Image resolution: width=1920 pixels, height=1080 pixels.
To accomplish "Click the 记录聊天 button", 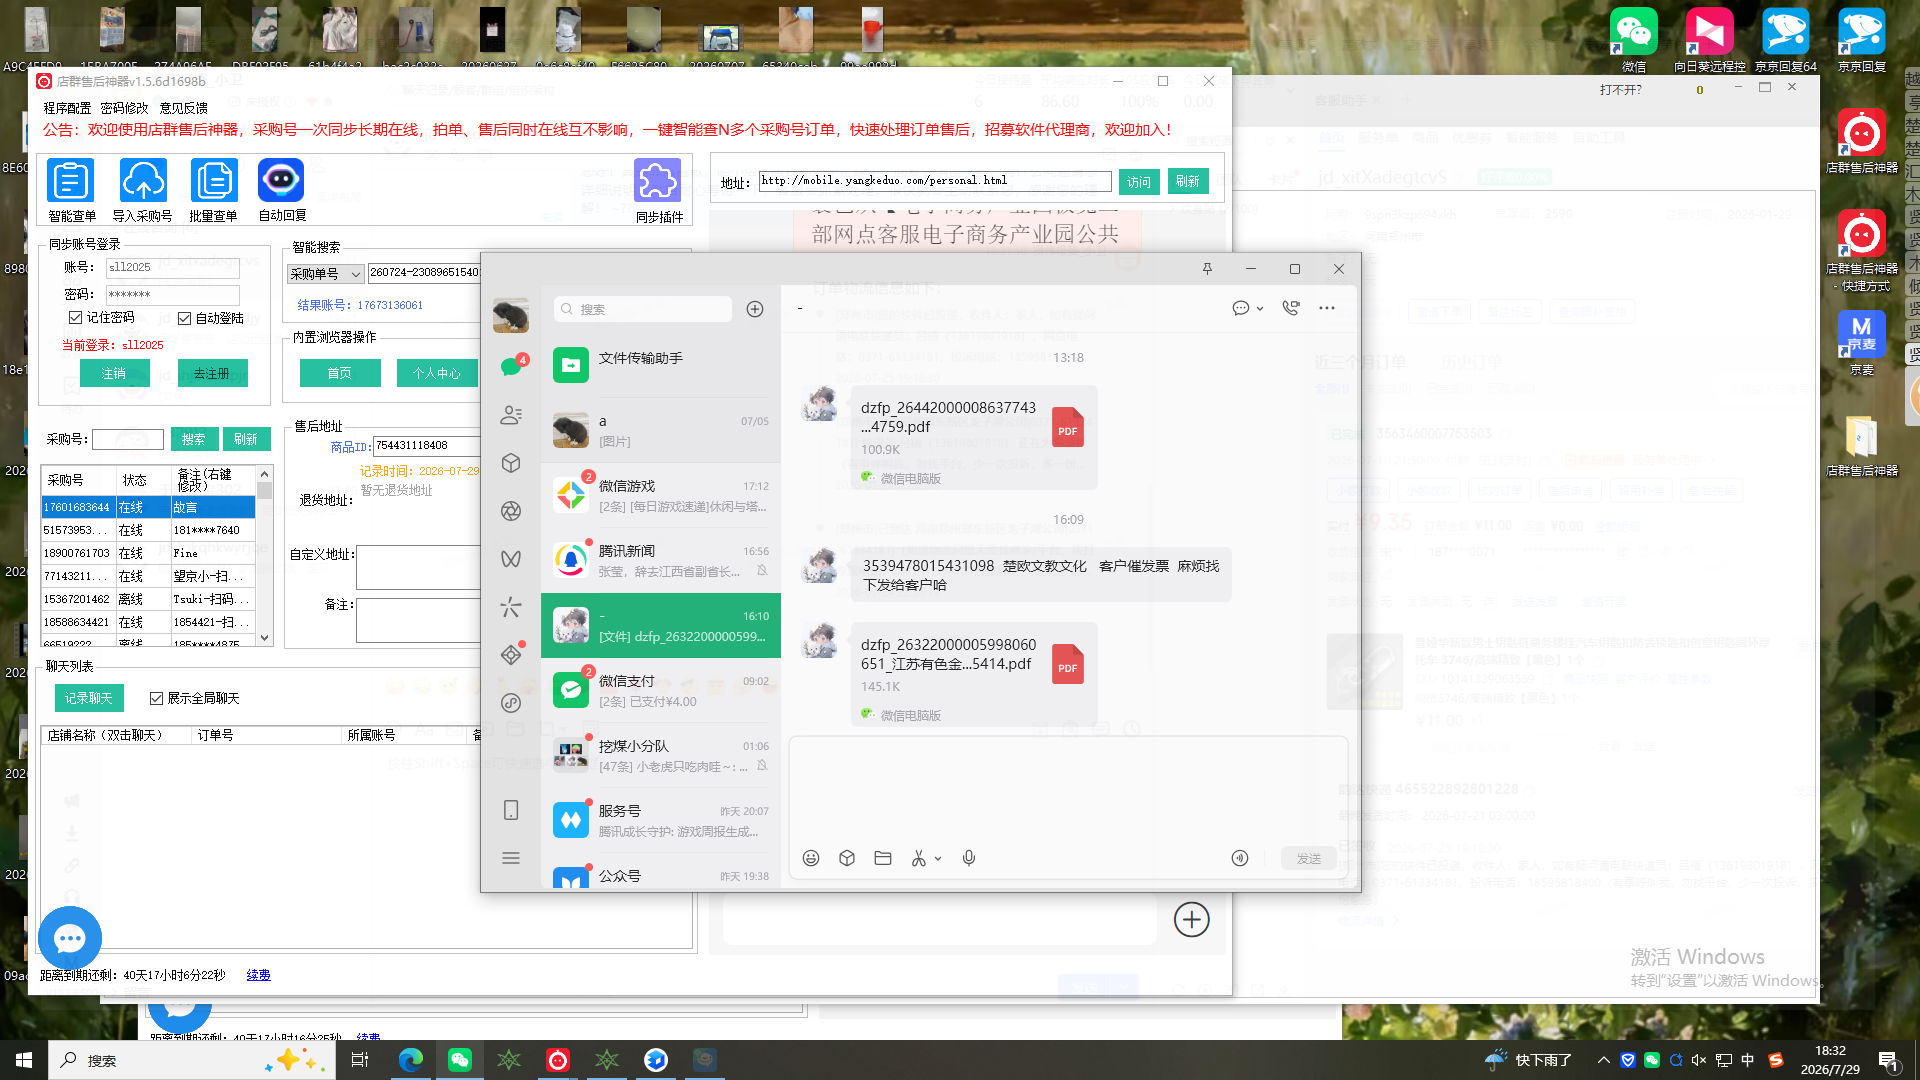I will click(x=89, y=698).
